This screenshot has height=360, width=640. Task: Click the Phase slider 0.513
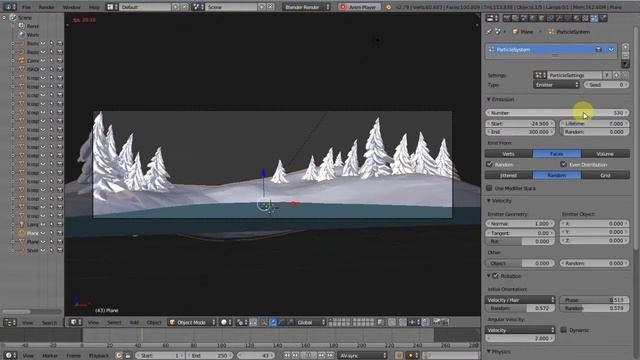[594, 300]
